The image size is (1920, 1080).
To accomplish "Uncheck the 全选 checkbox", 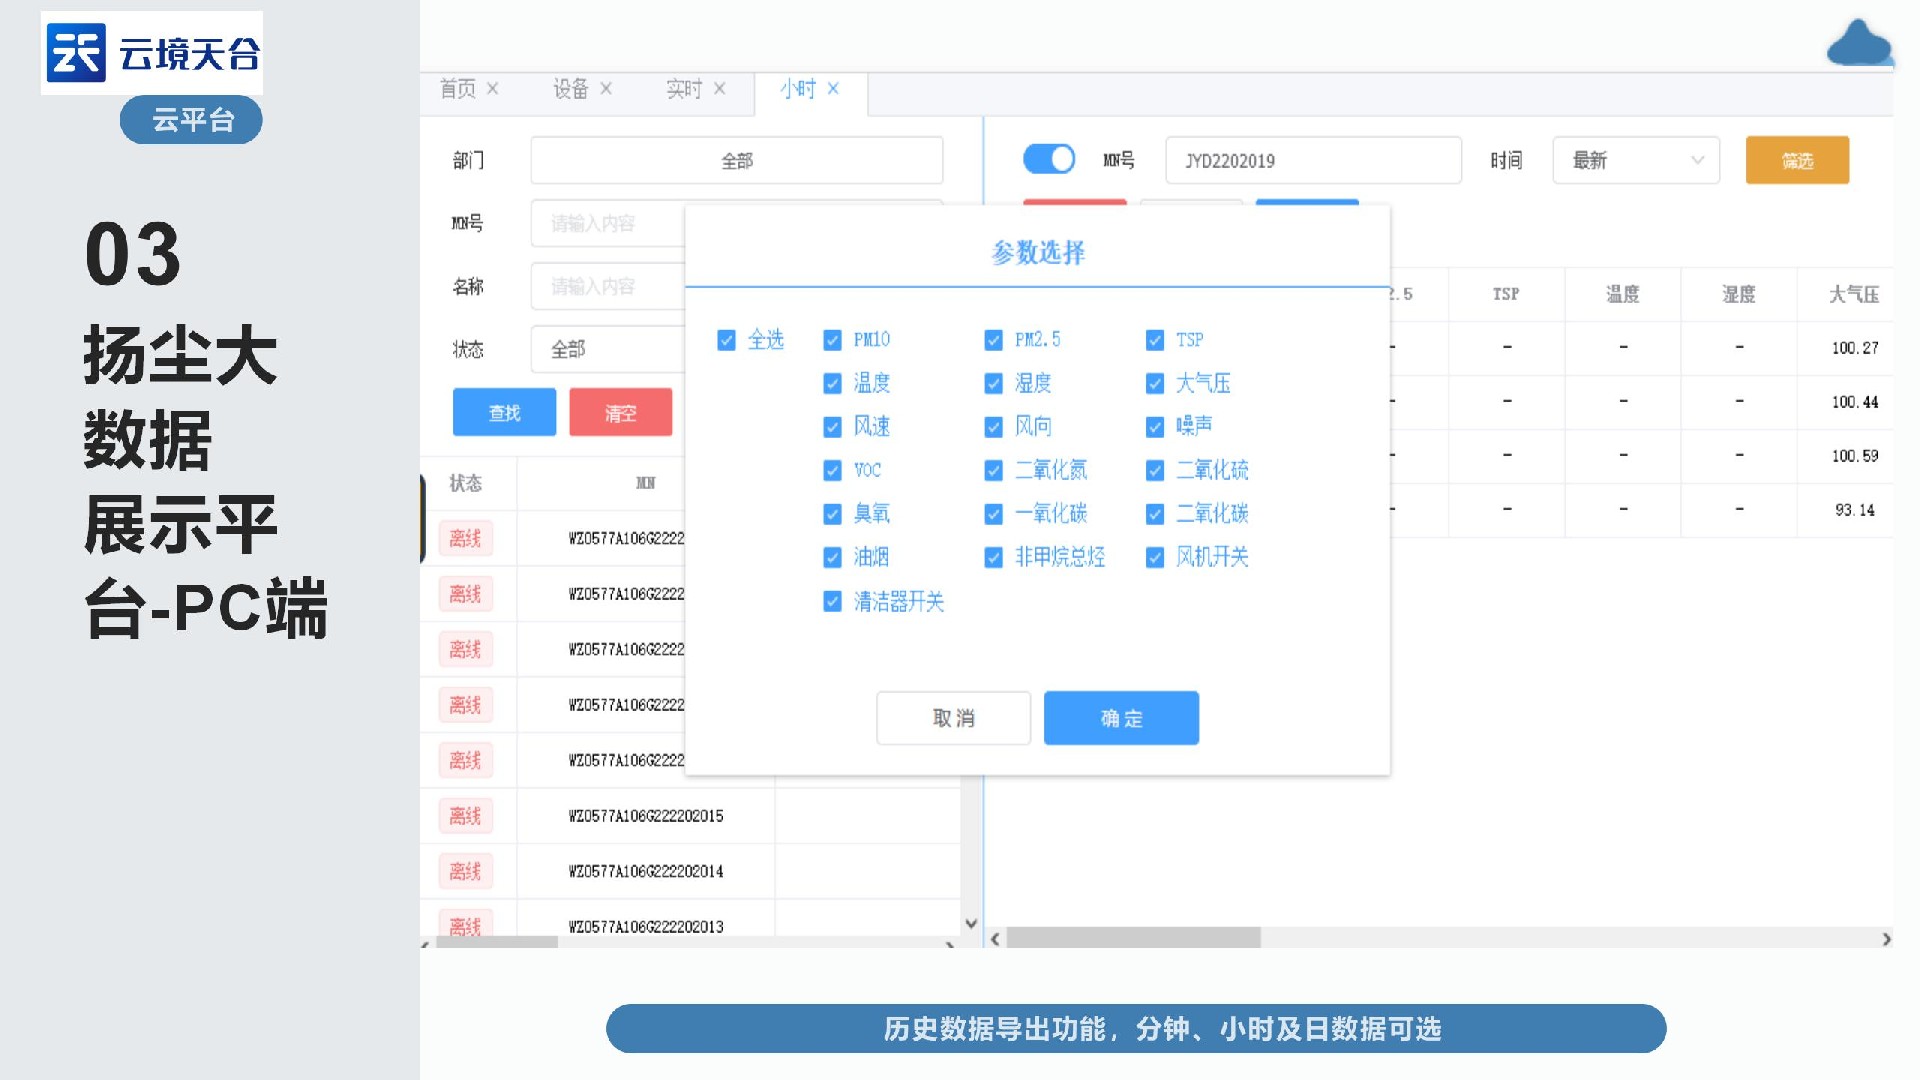I will pyautogui.click(x=727, y=340).
